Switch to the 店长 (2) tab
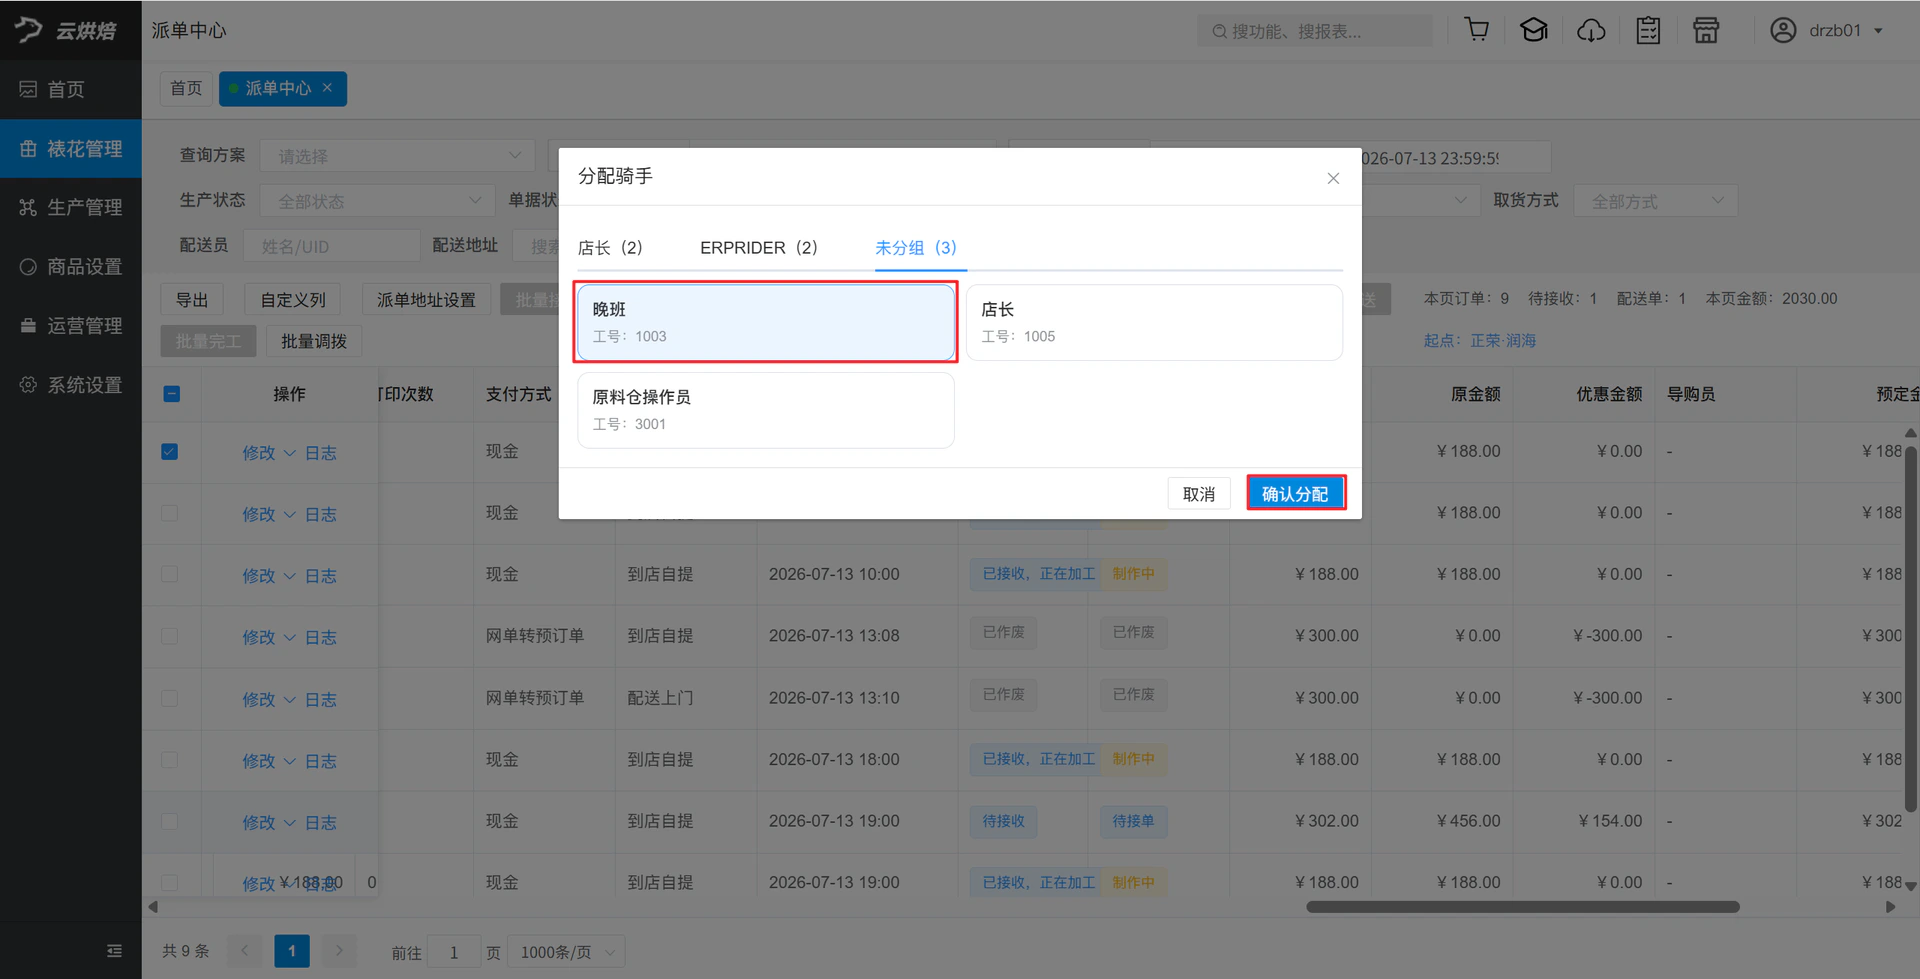The height and width of the screenshot is (979, 1920). 611,247
